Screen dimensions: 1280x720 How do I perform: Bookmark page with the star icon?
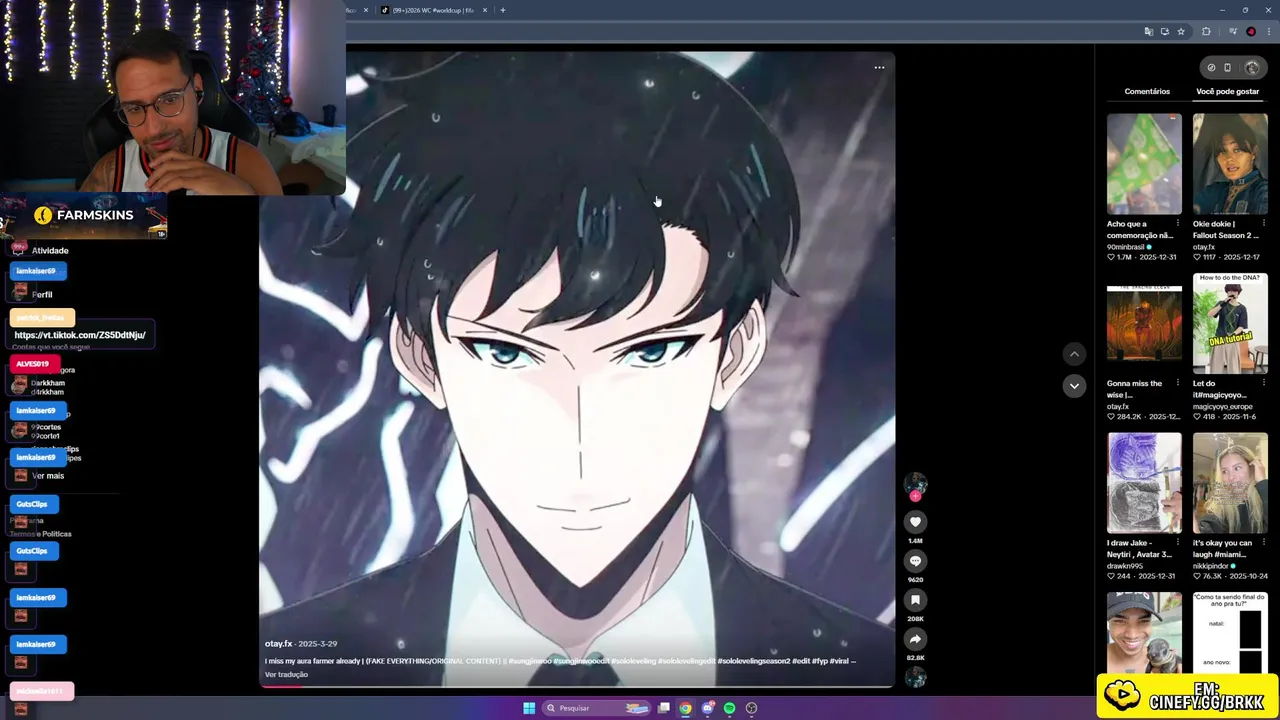(x=1181, y=32)
